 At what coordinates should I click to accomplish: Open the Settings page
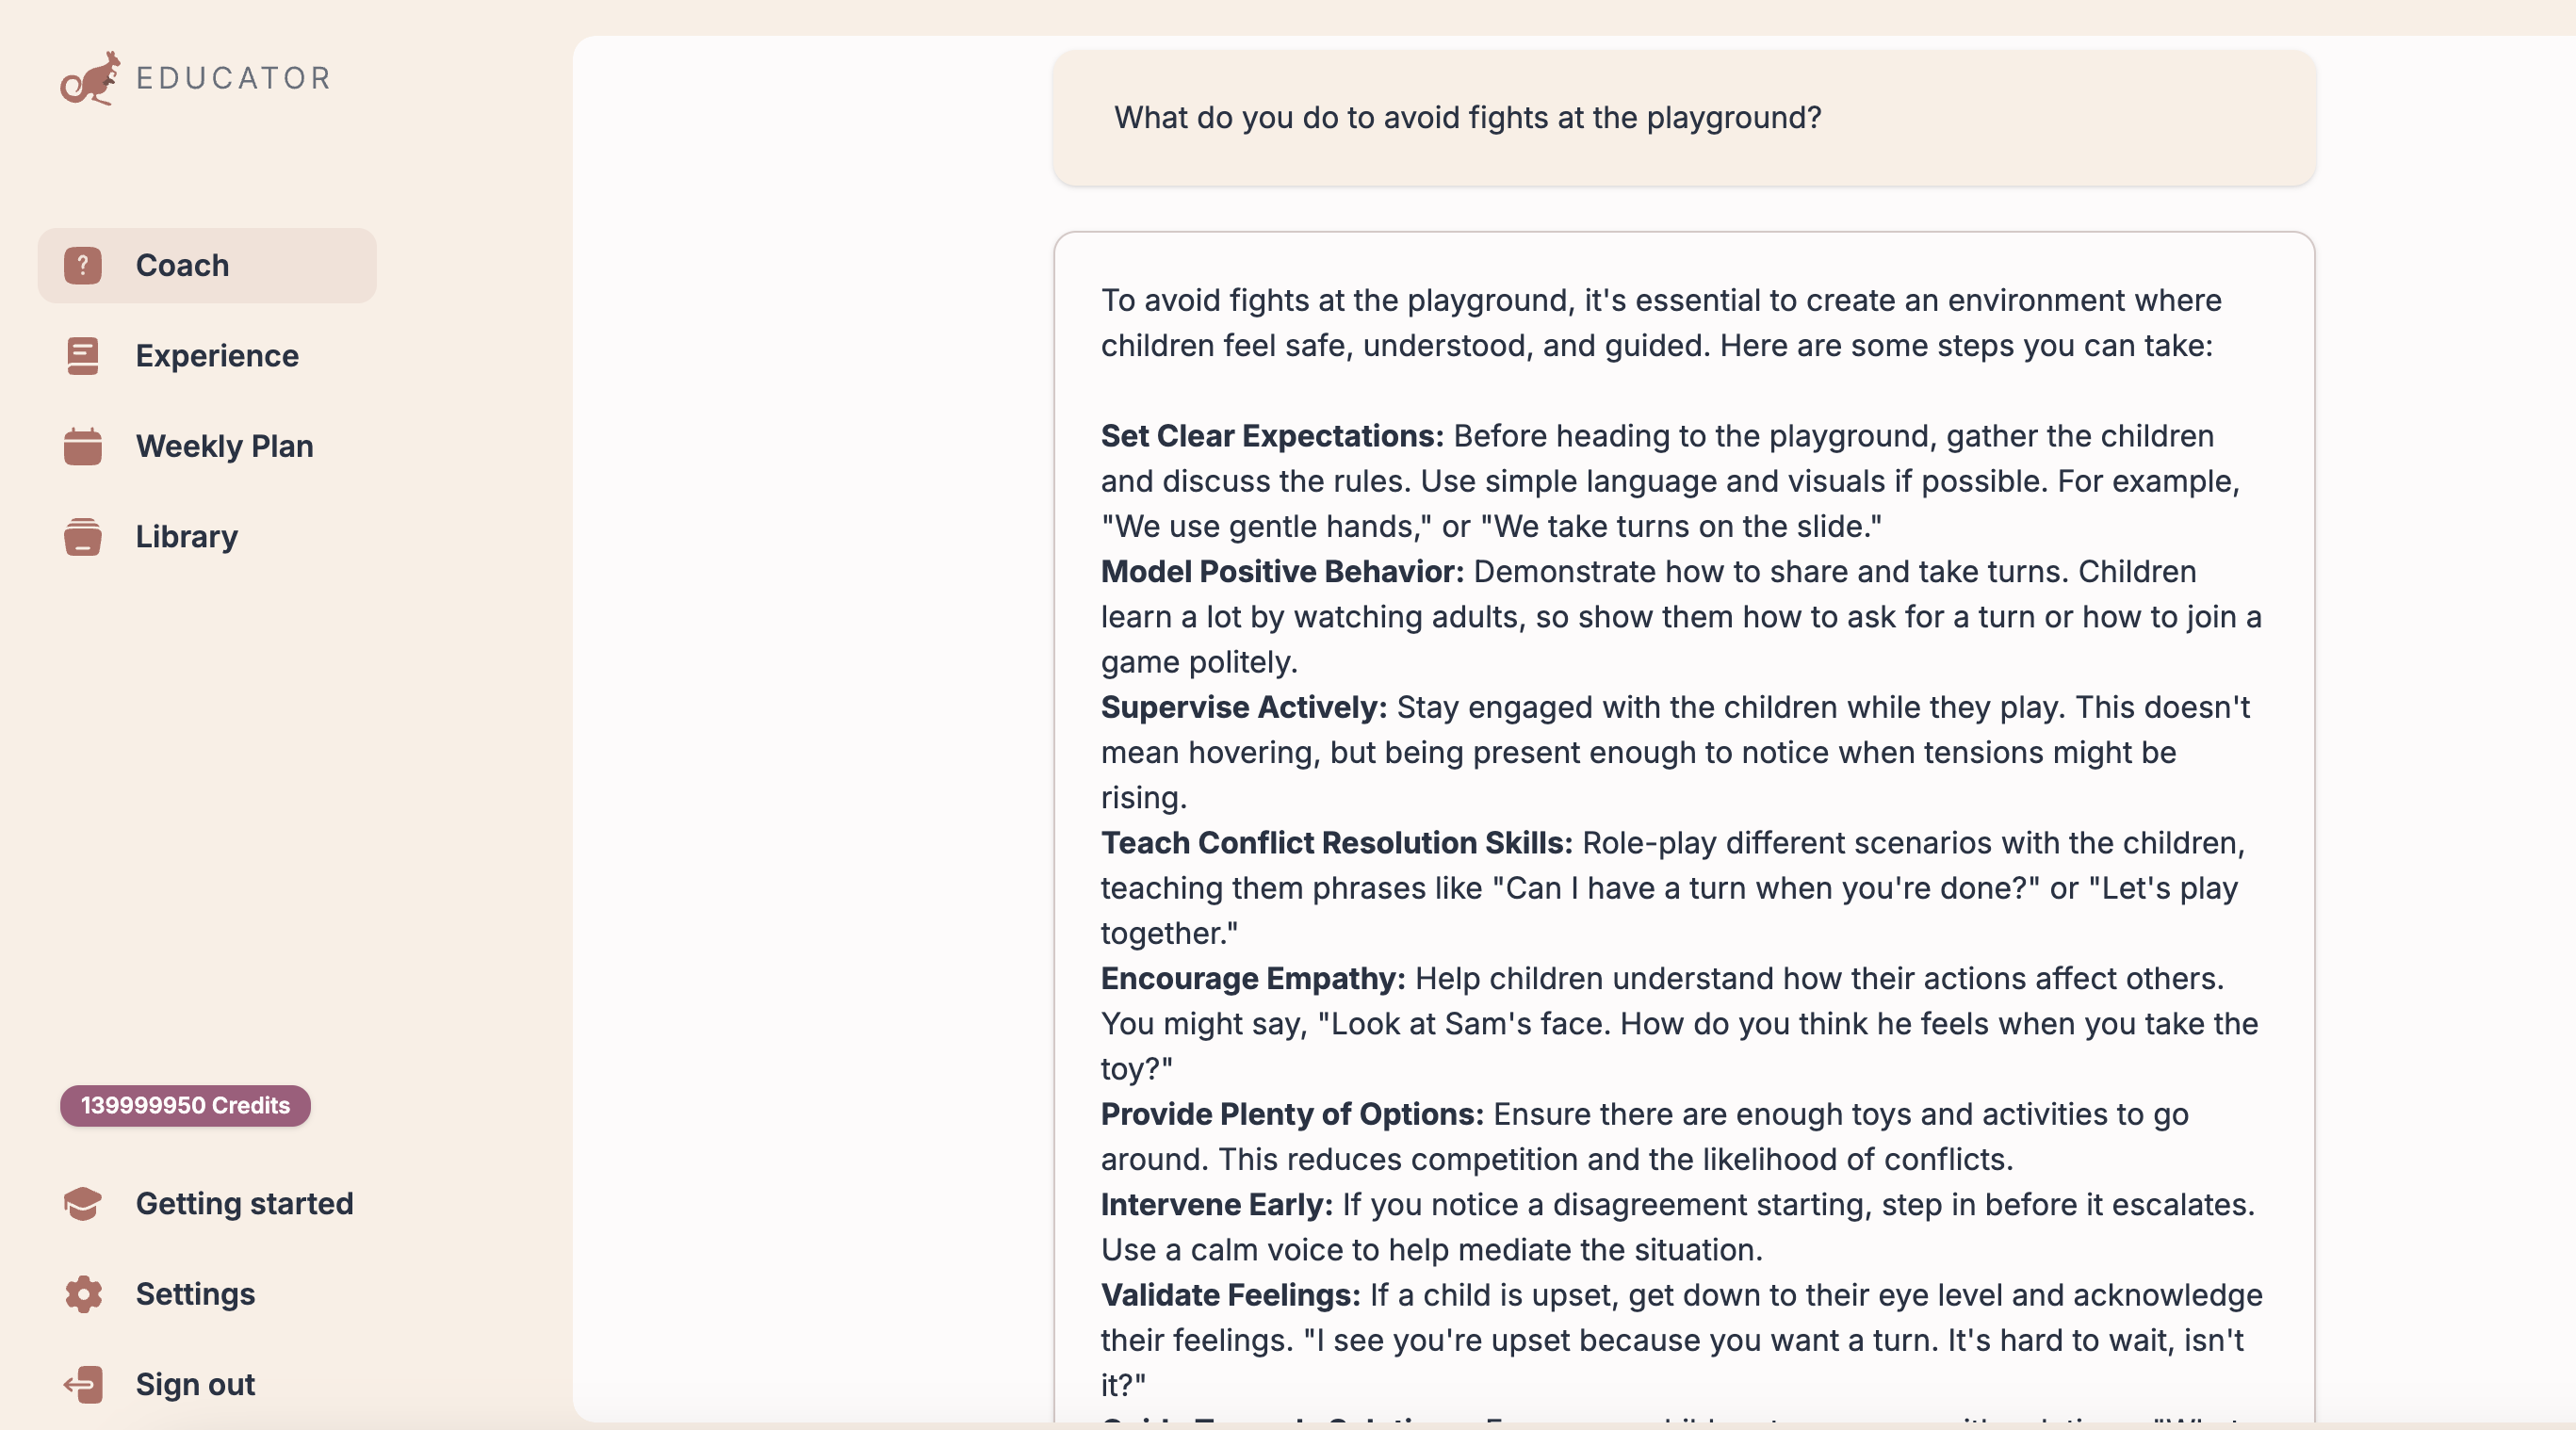coord(195,1294)
